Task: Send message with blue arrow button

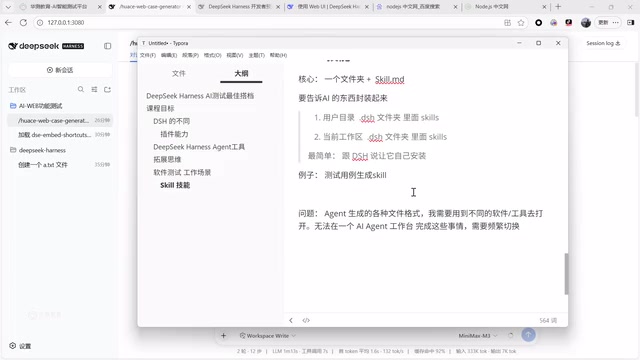Action: point(529,335)
